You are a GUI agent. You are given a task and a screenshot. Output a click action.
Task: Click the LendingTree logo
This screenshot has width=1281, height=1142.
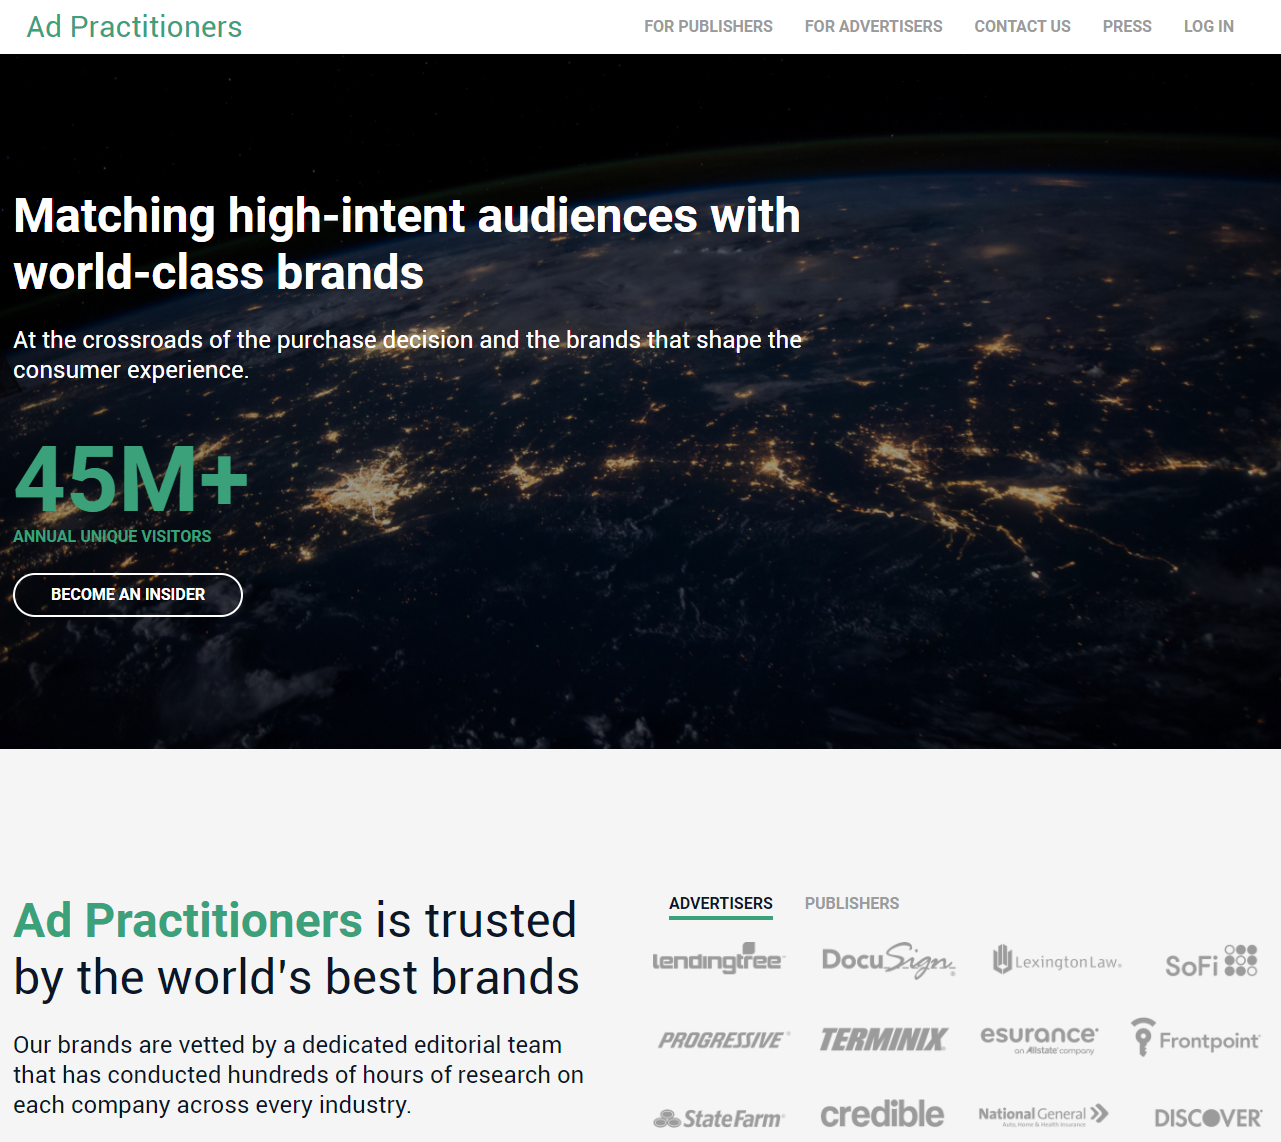tap(718, 959)
